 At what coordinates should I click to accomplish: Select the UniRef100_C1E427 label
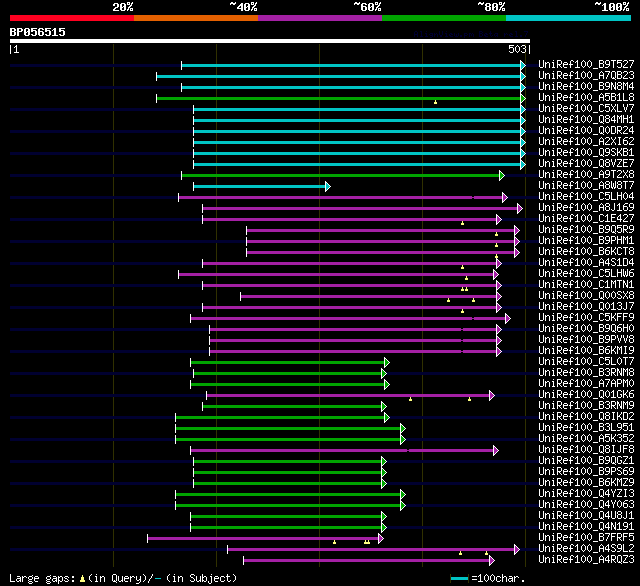[x=586, y=218]
